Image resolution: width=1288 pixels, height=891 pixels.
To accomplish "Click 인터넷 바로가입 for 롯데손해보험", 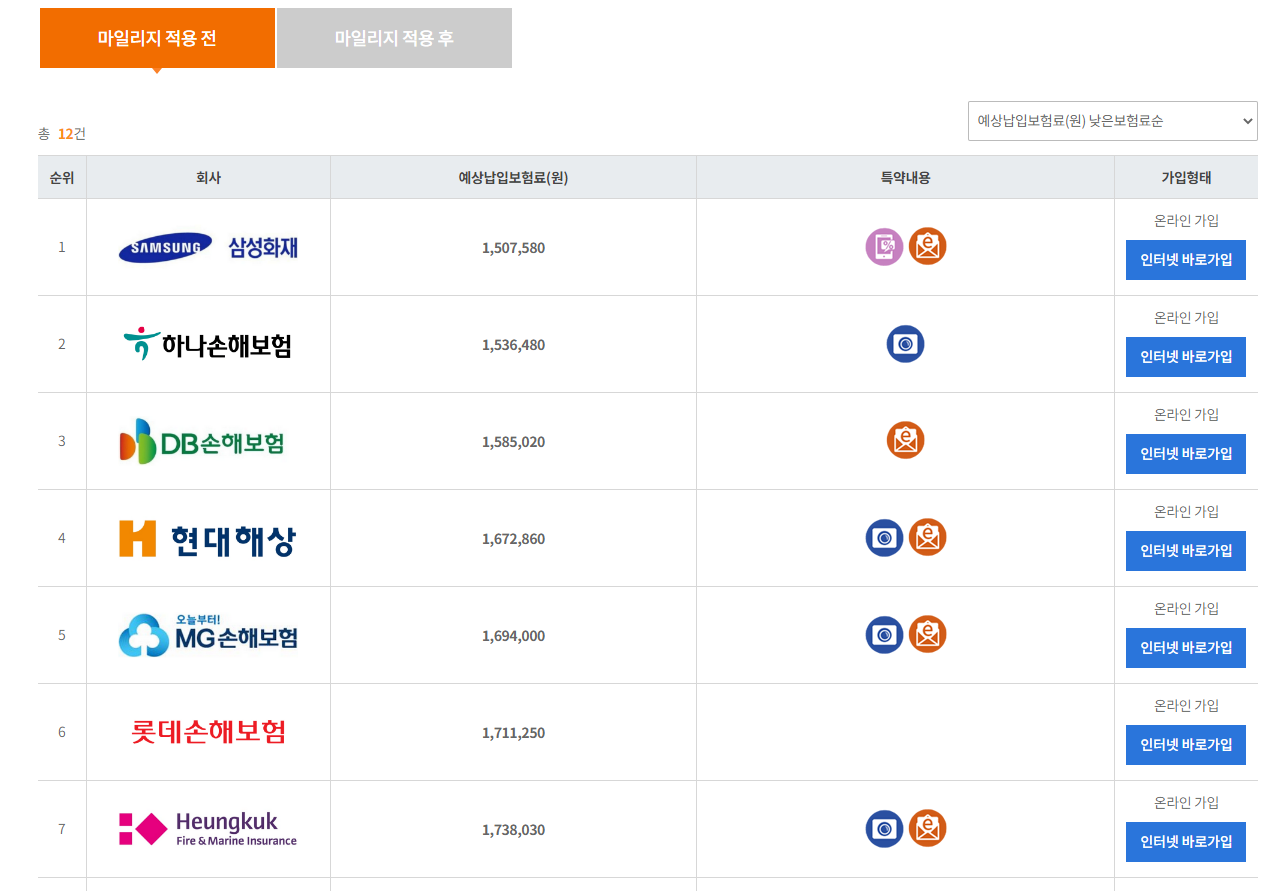I will point(1186,745).
